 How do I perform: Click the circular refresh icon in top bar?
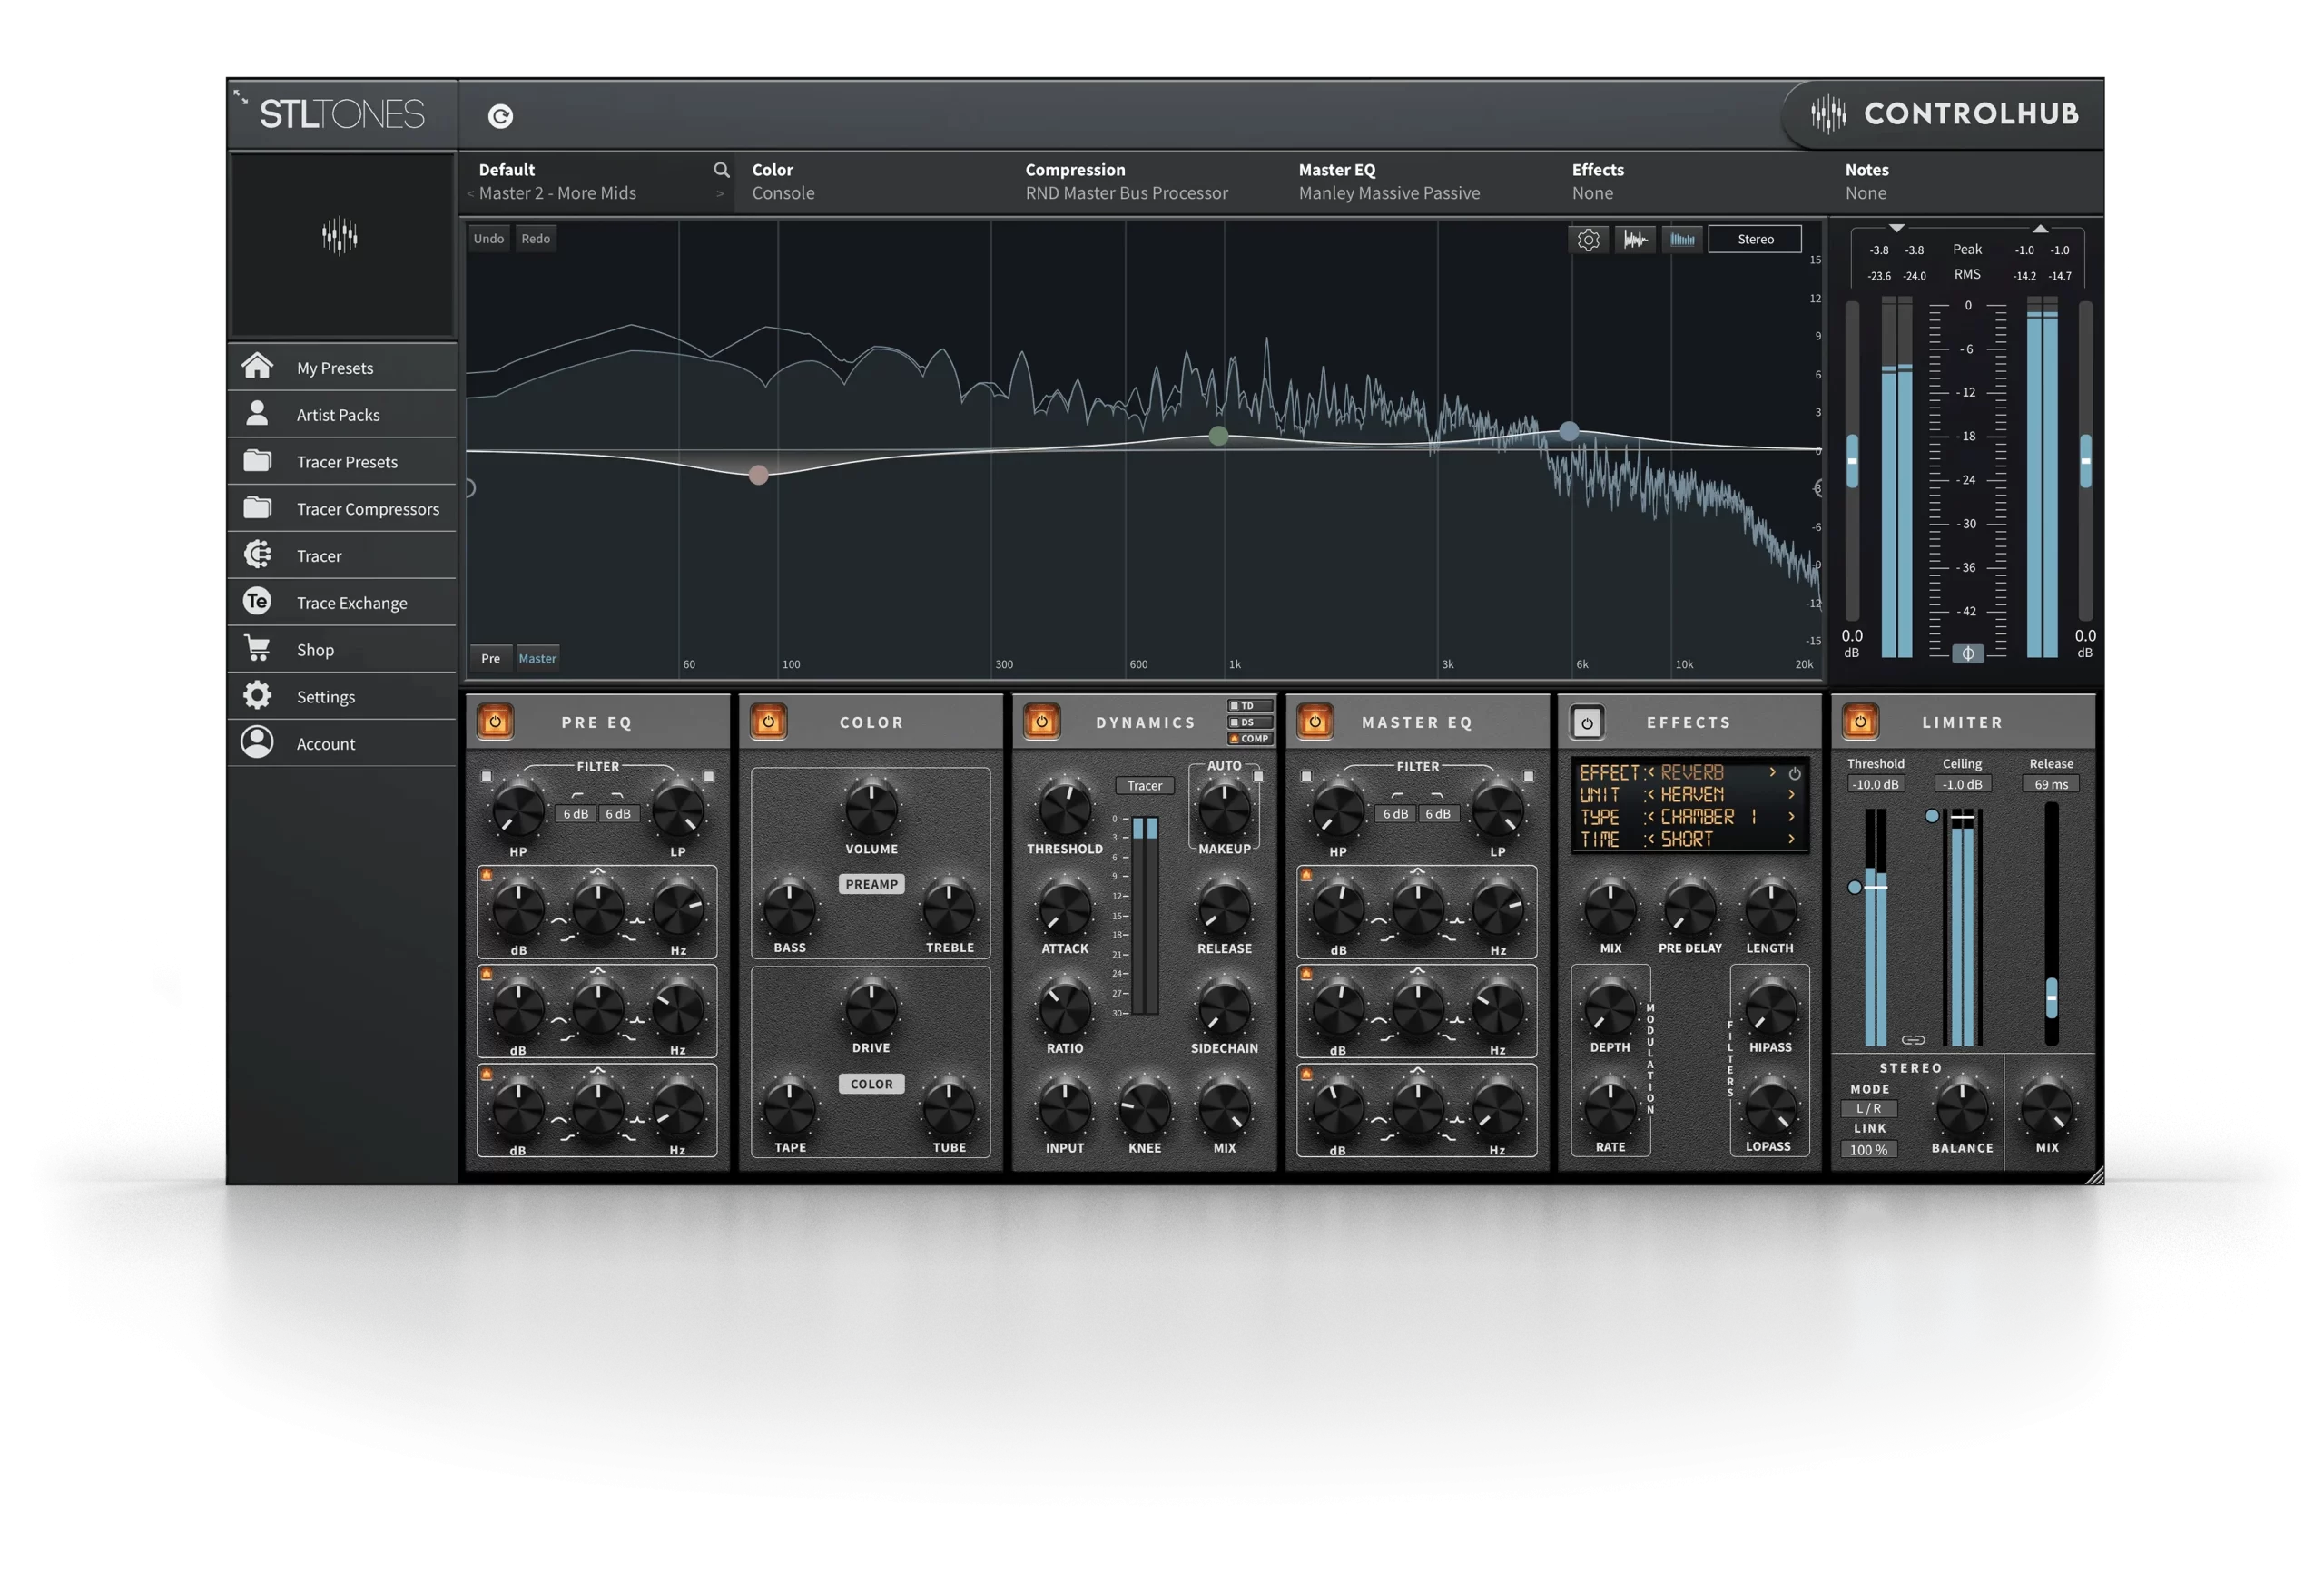[500, 116]
